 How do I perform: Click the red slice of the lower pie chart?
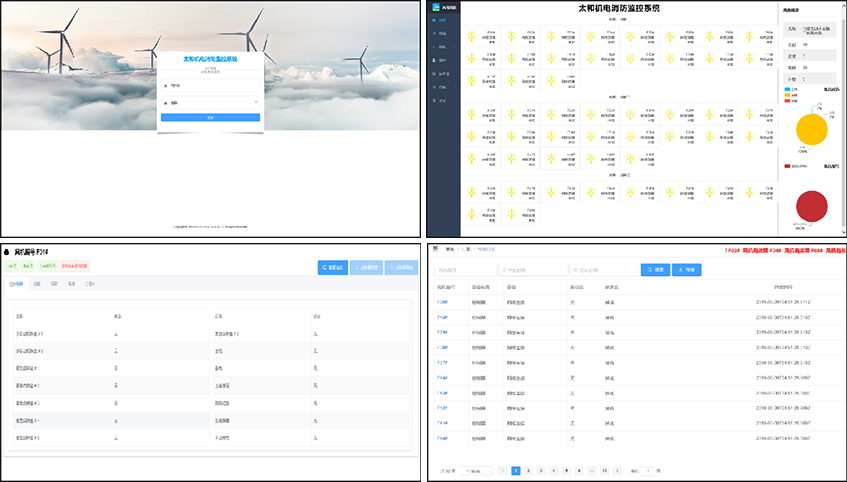811,205
